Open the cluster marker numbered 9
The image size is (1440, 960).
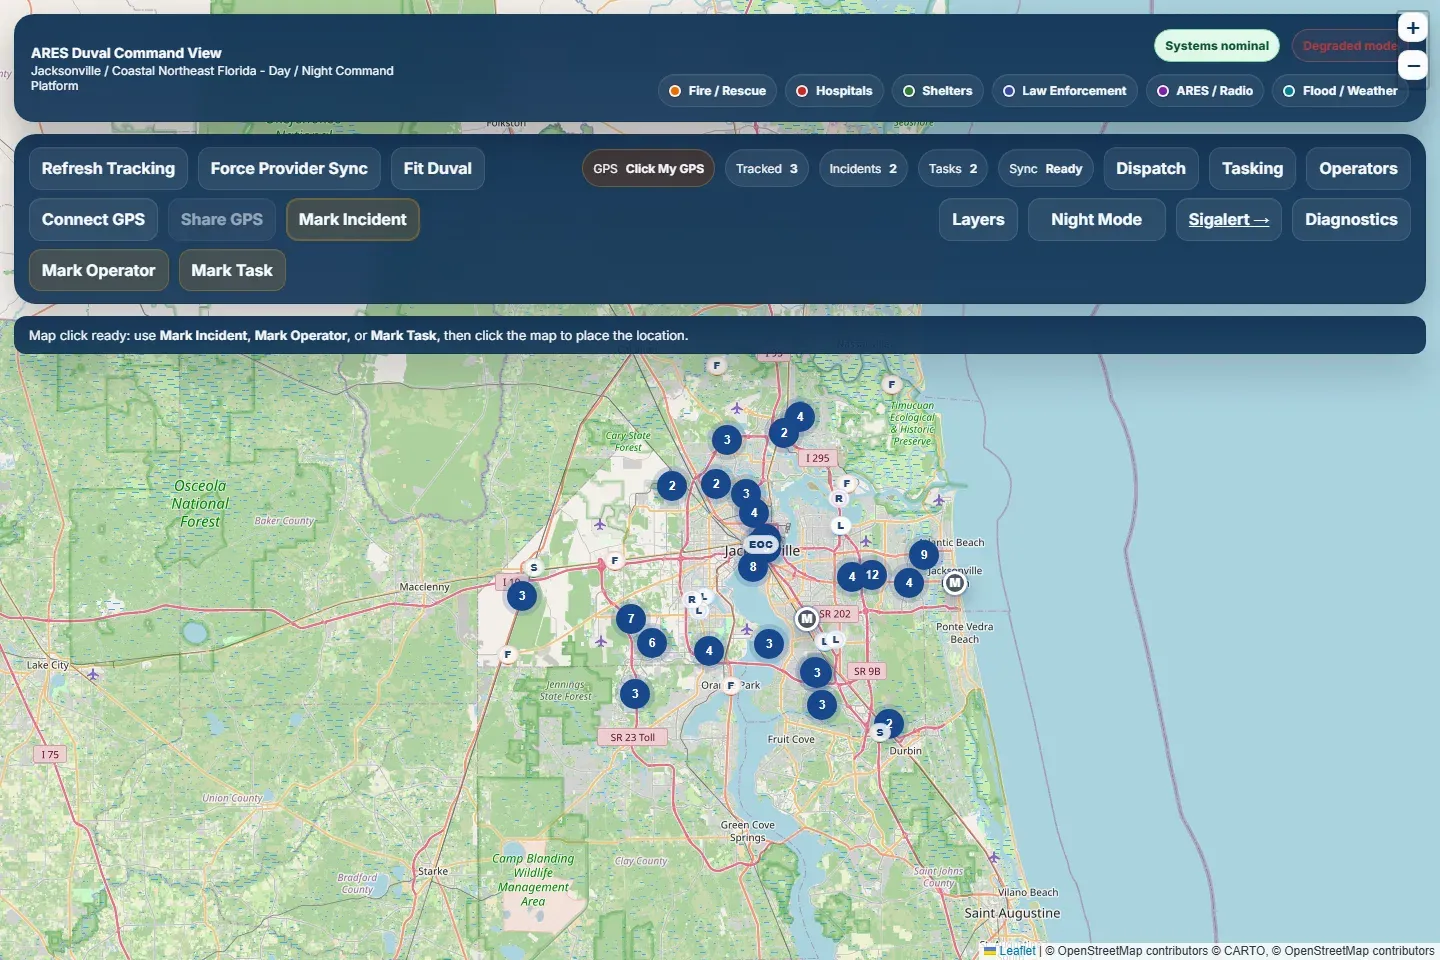924,555
